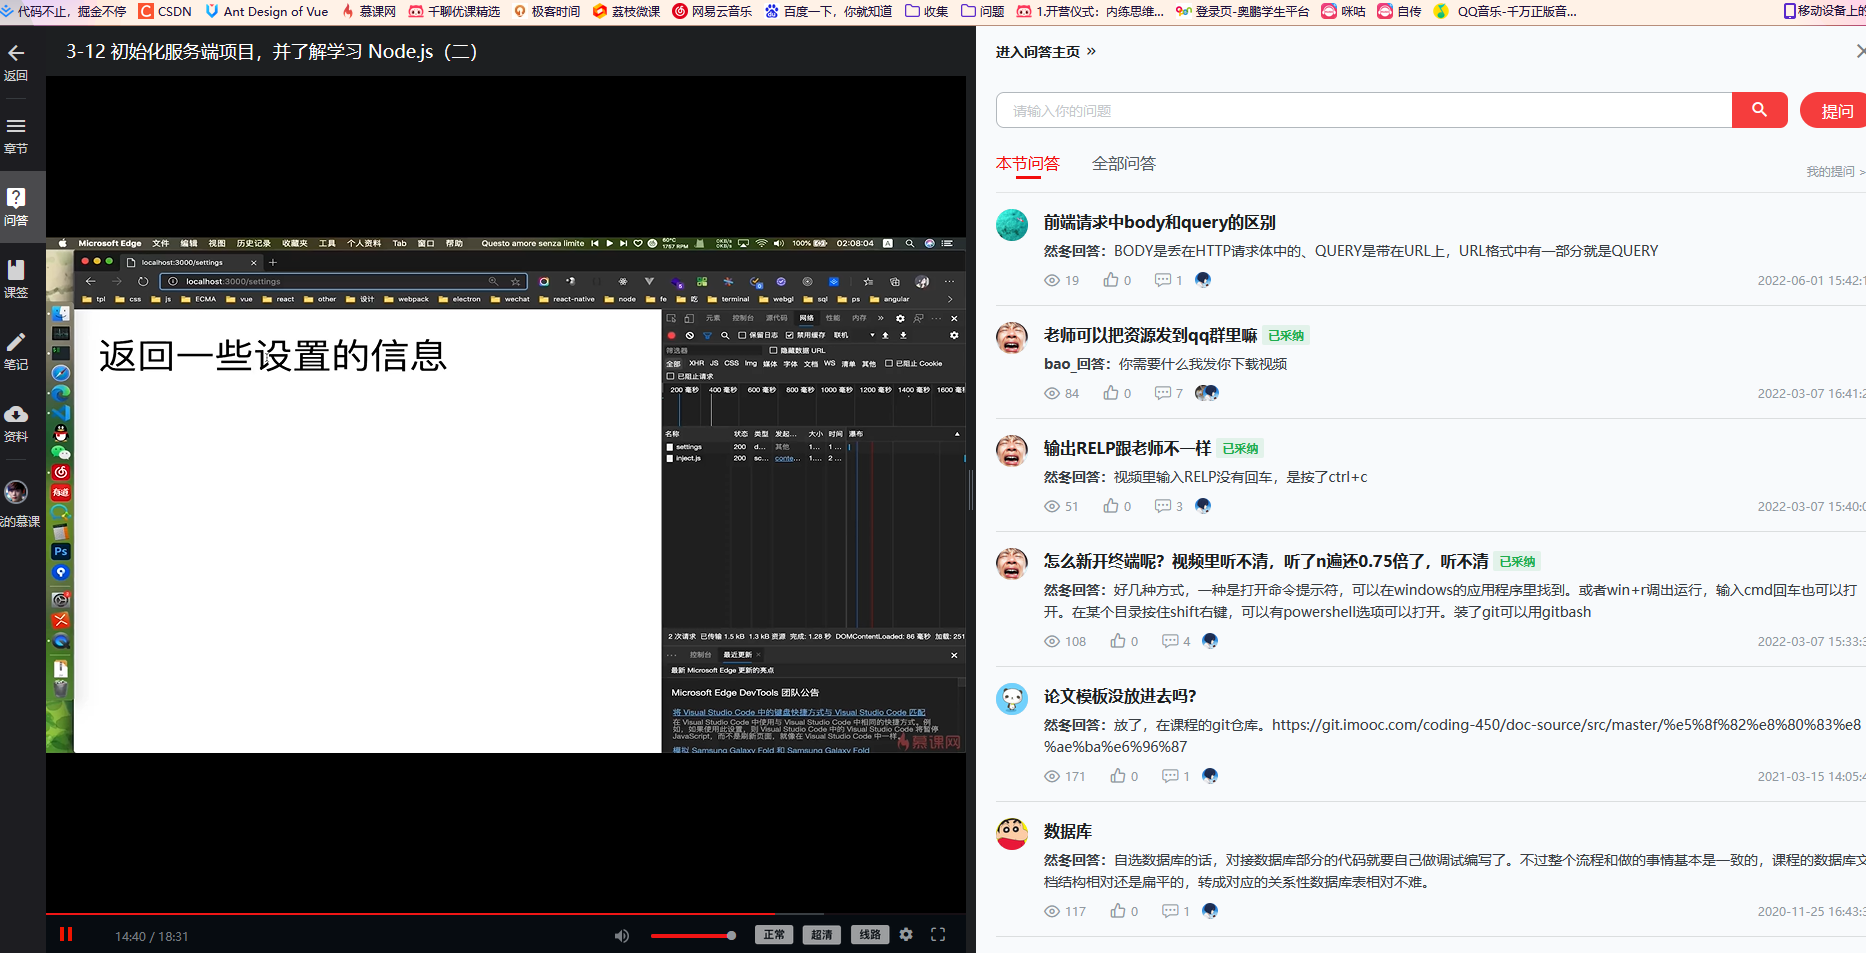Open the 慕课网 bookmark
The width and height of the screenshot is (1866, 953).
pyautogui.click(x=369, y=11)
